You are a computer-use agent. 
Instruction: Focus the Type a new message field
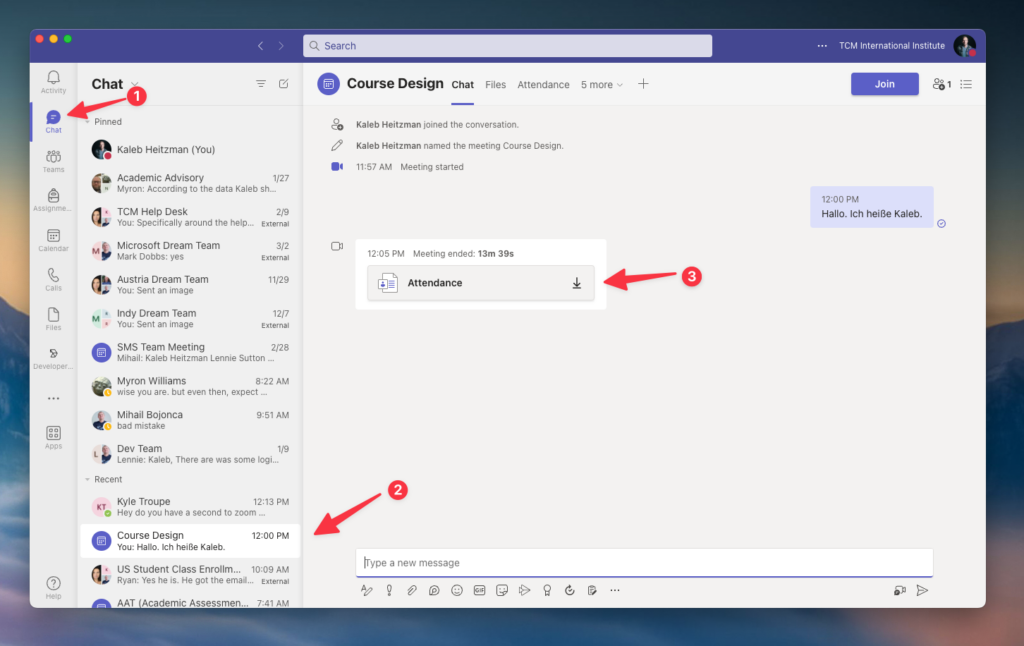(x=644, y=562)
